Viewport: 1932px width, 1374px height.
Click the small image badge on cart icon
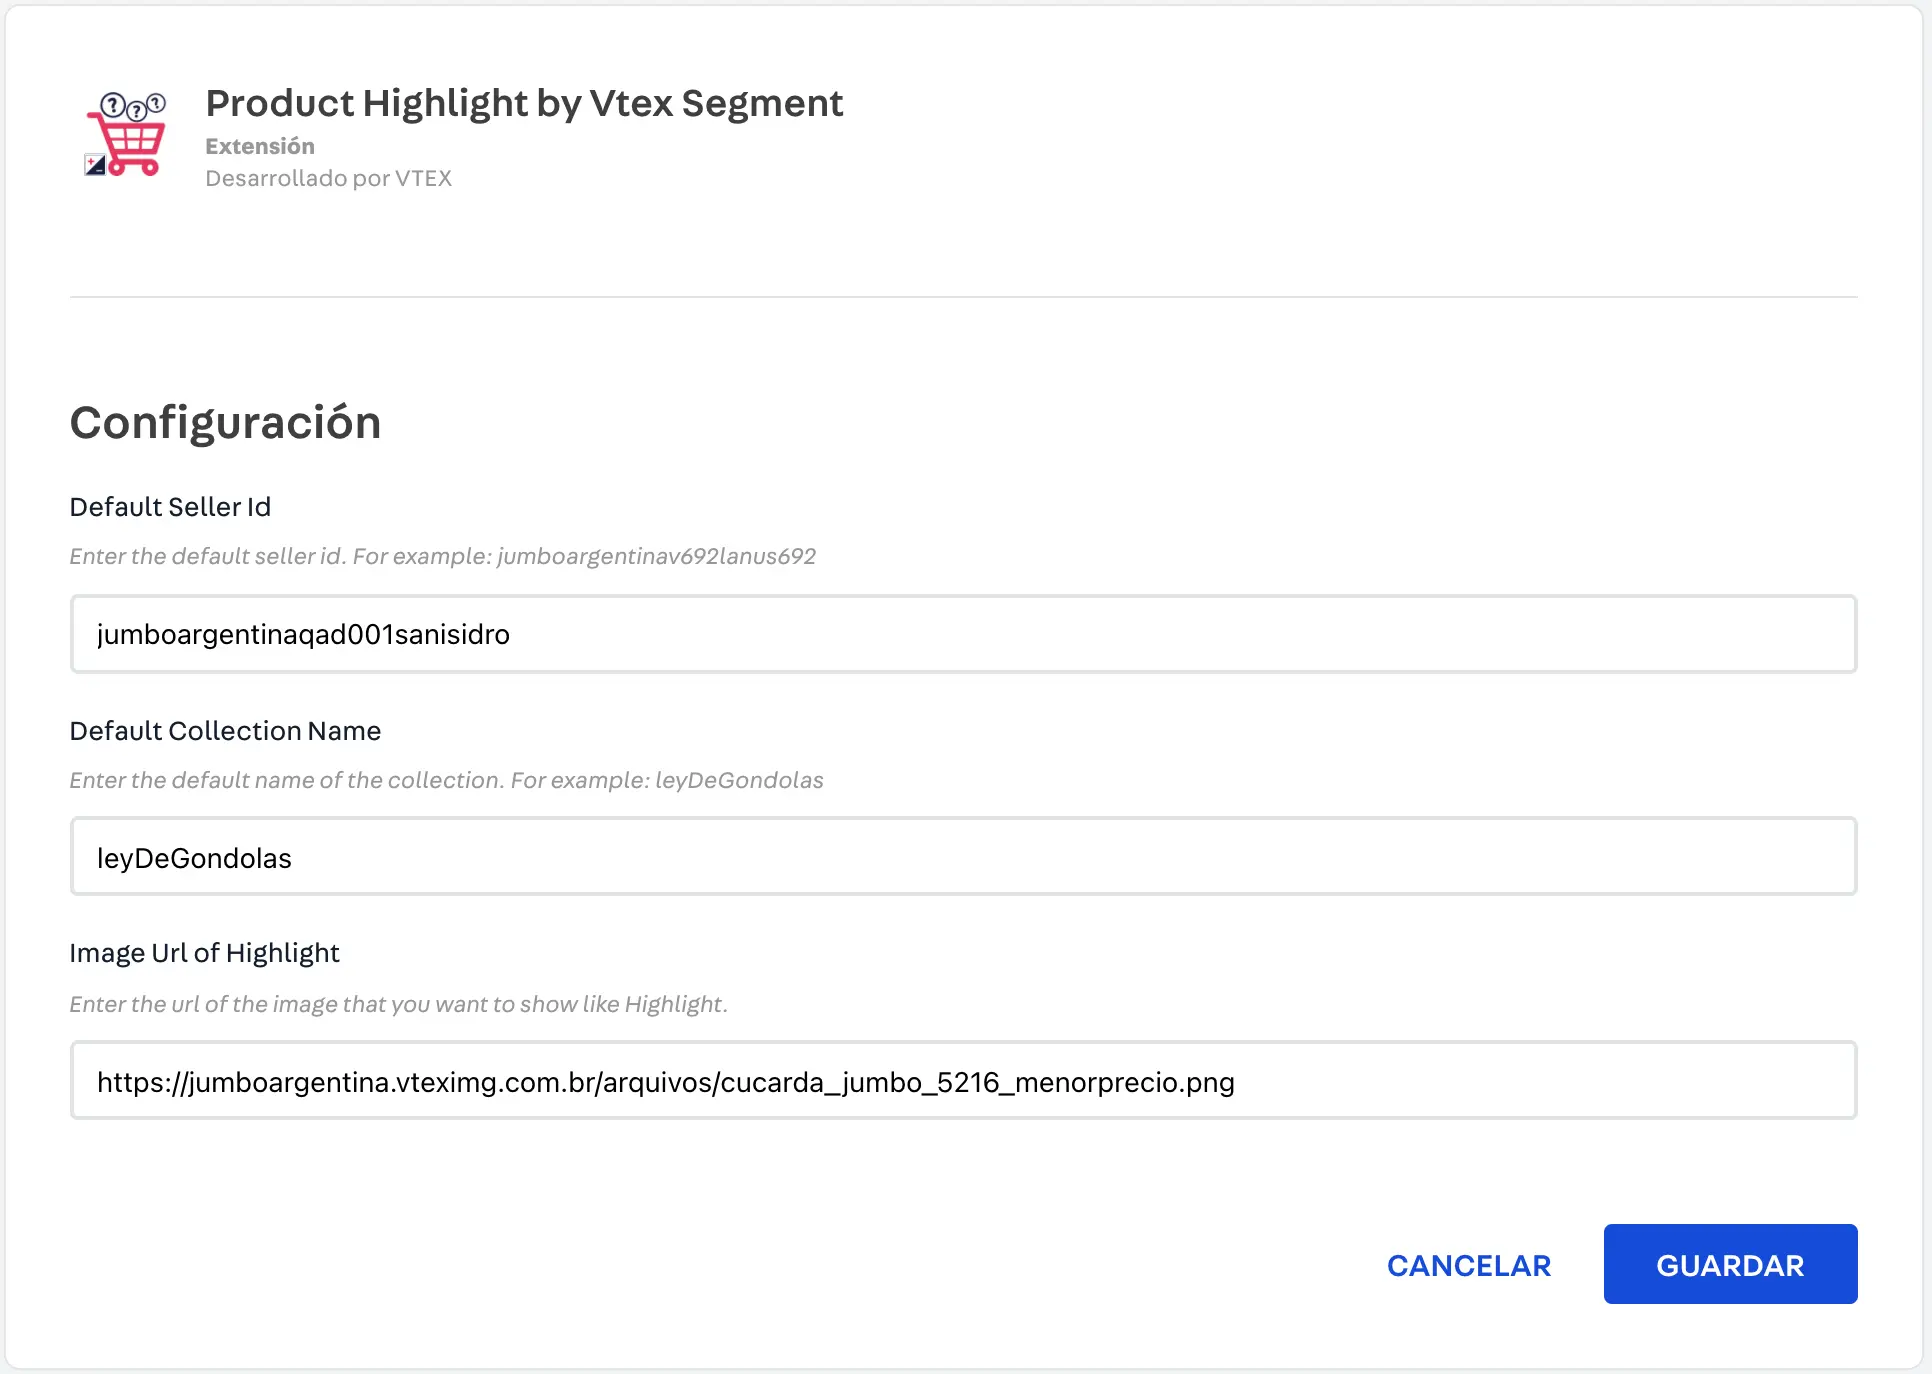click(95, 165)
